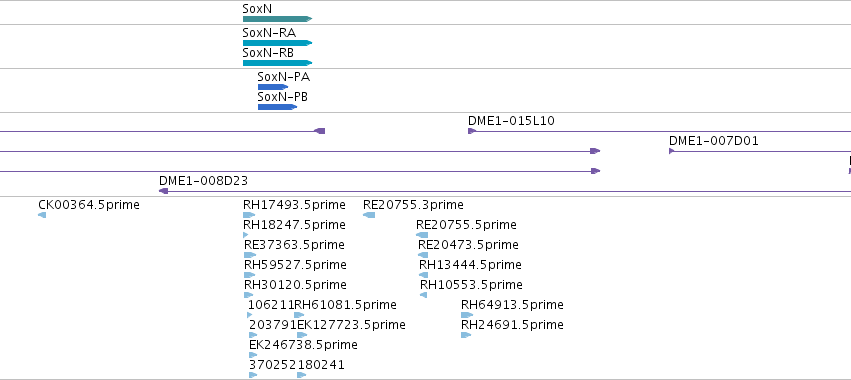Select the DME1-007D01 start arrow marker
This screenshot has height=380, width=851.
click(x=671, y=151)
